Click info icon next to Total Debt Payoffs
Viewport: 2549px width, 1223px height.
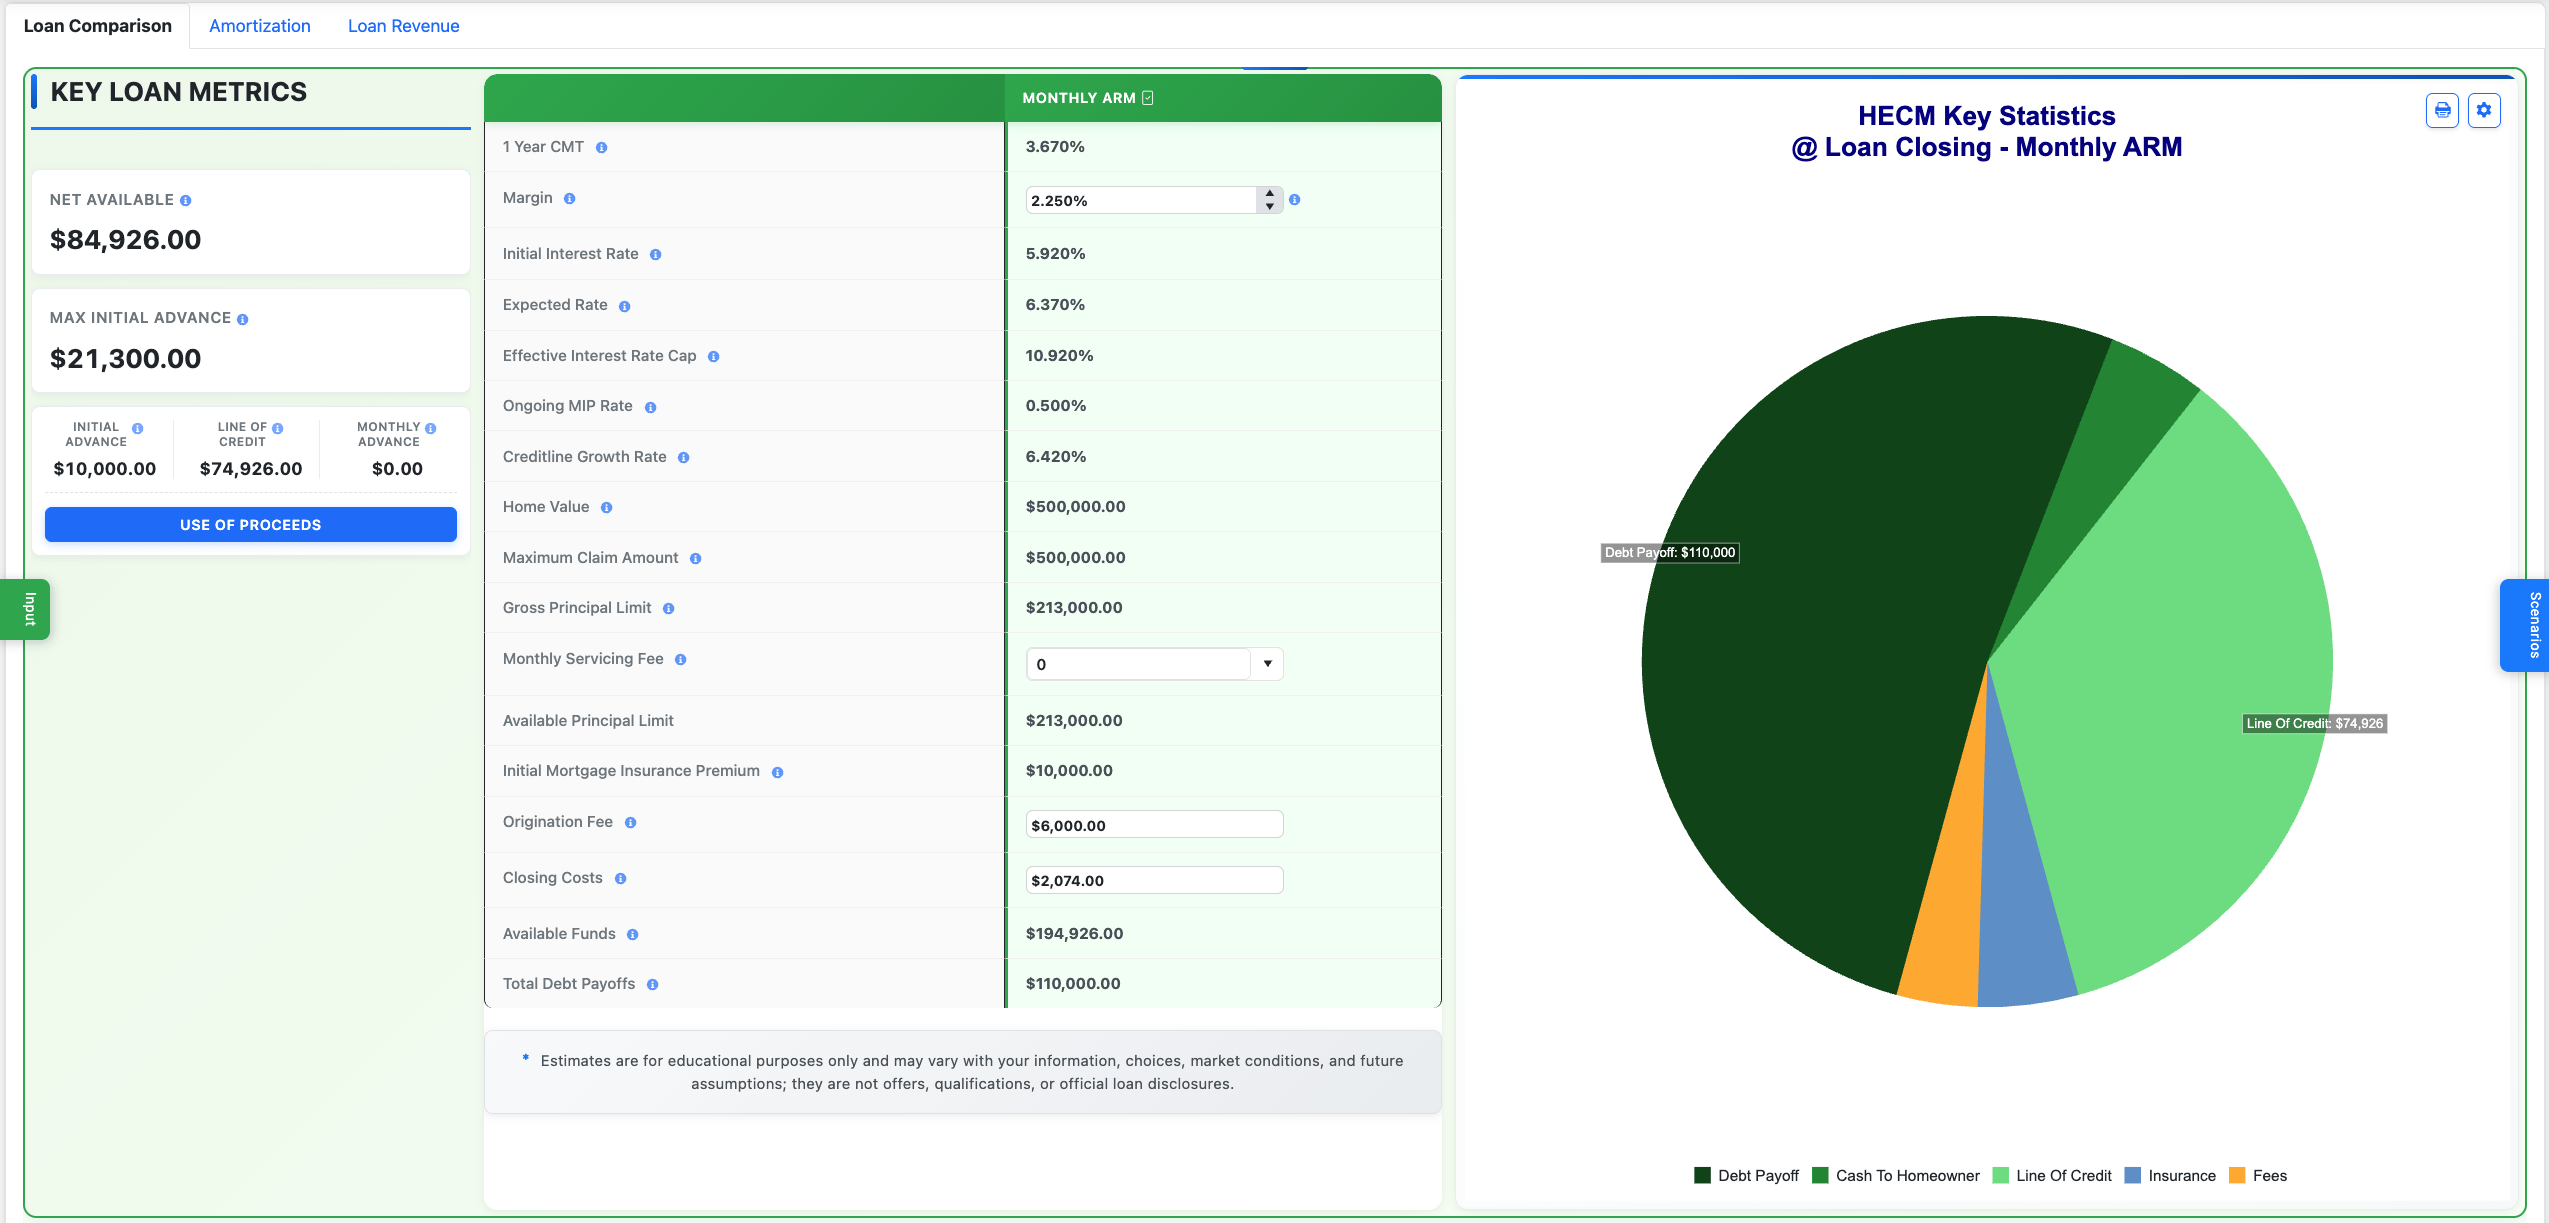[653, 985]
